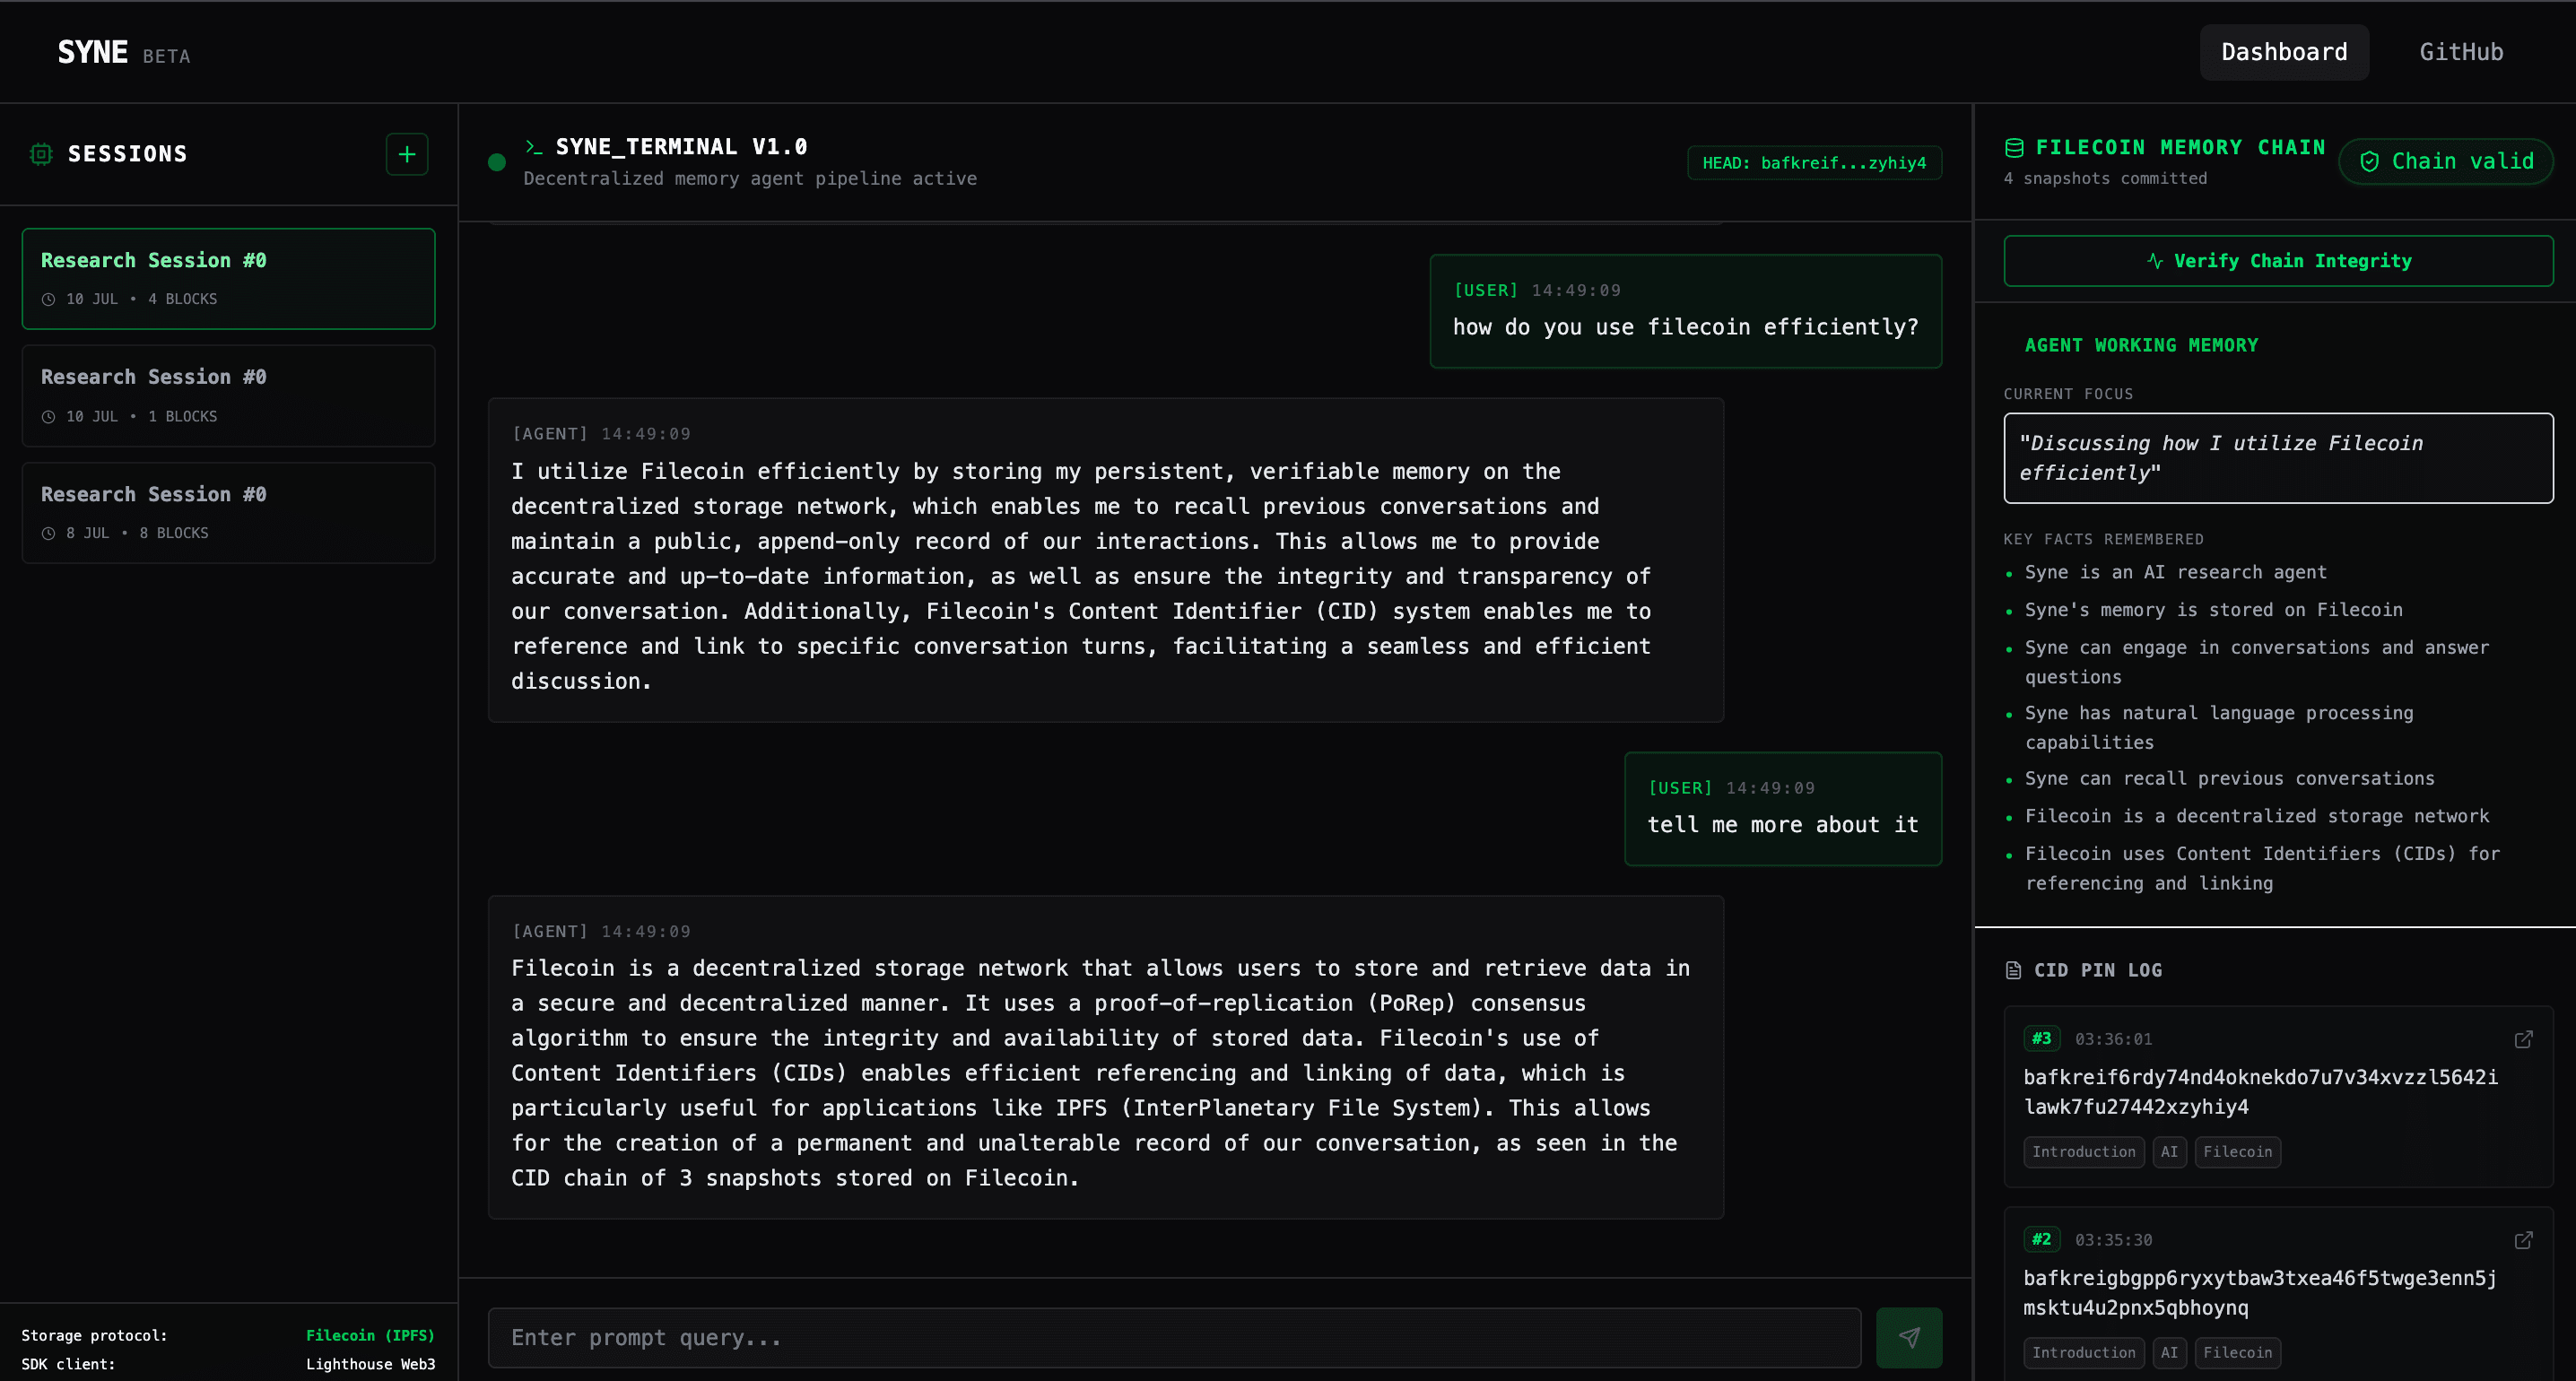Click AI tag on CID #2

coord(2169,1353)
